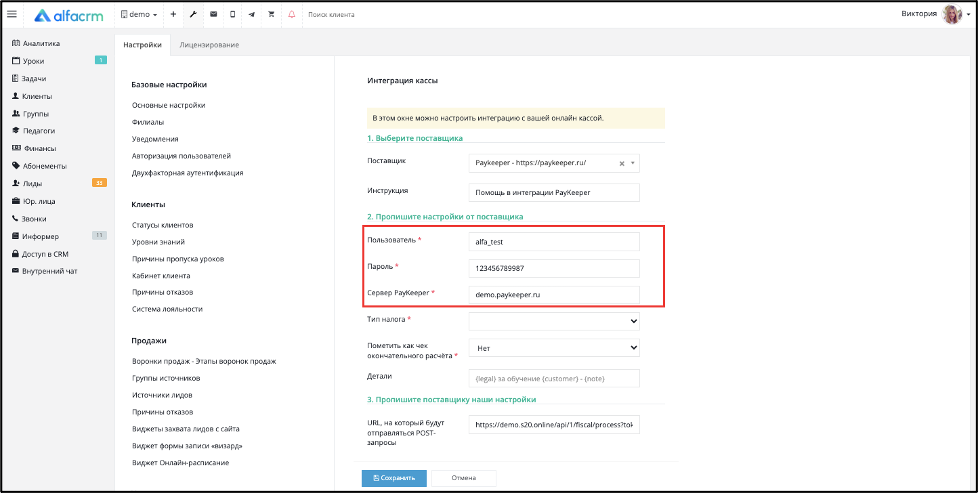Open Кабинет клиента link
Viewport: 979px width, 493px height.
[x=161, y=275]
